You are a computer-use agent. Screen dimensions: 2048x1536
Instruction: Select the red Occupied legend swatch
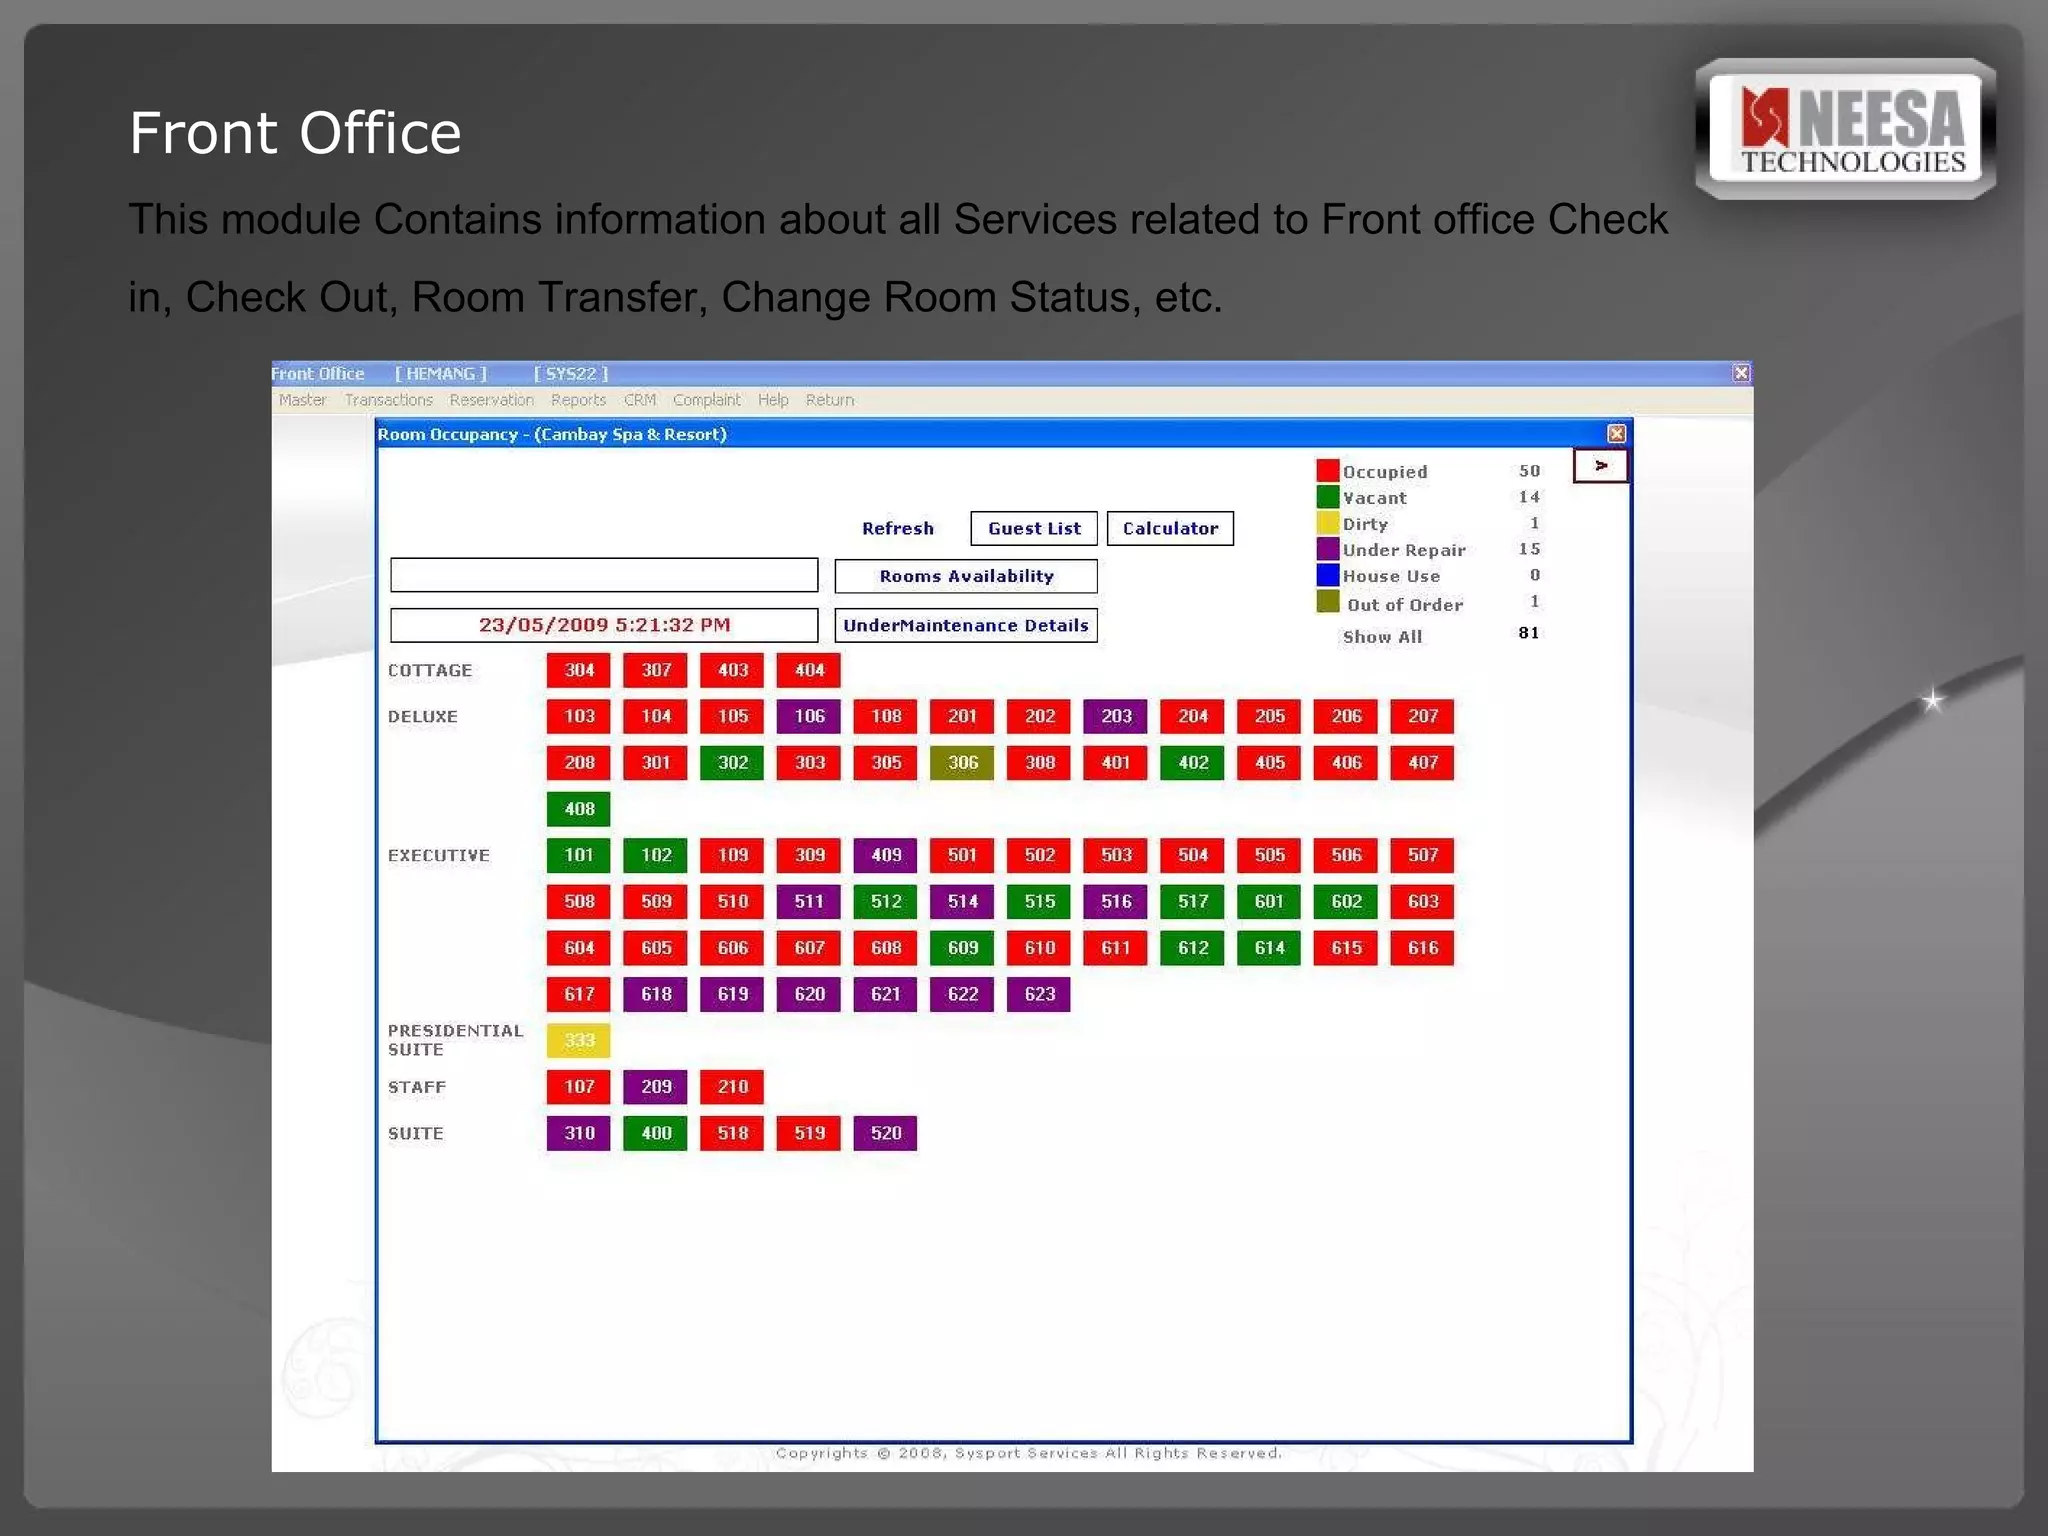[1328, 470]
